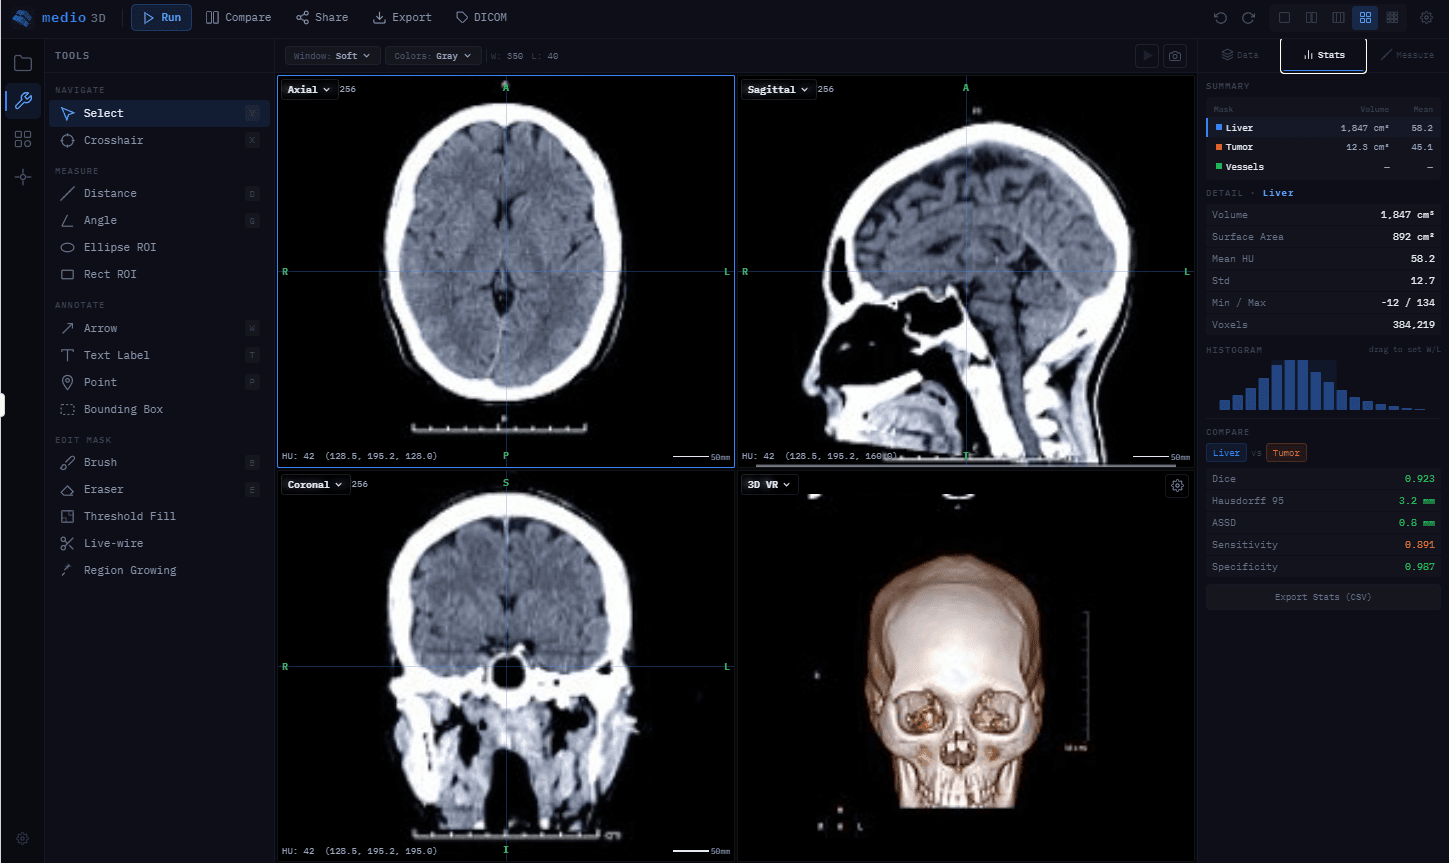Screen dimensions: 1449x863
Task: Click the Run button
Action: click(x=161, y=17)
